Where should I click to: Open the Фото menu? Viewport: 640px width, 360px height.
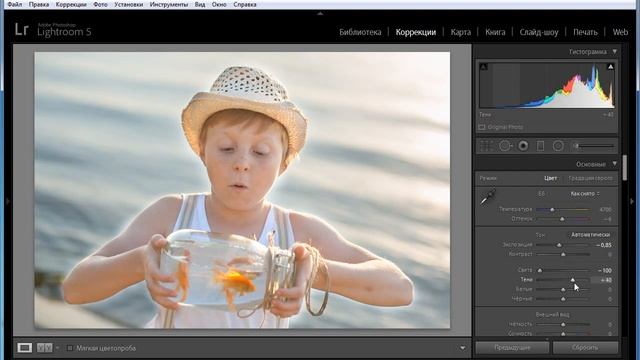click(x=100, y=4)
